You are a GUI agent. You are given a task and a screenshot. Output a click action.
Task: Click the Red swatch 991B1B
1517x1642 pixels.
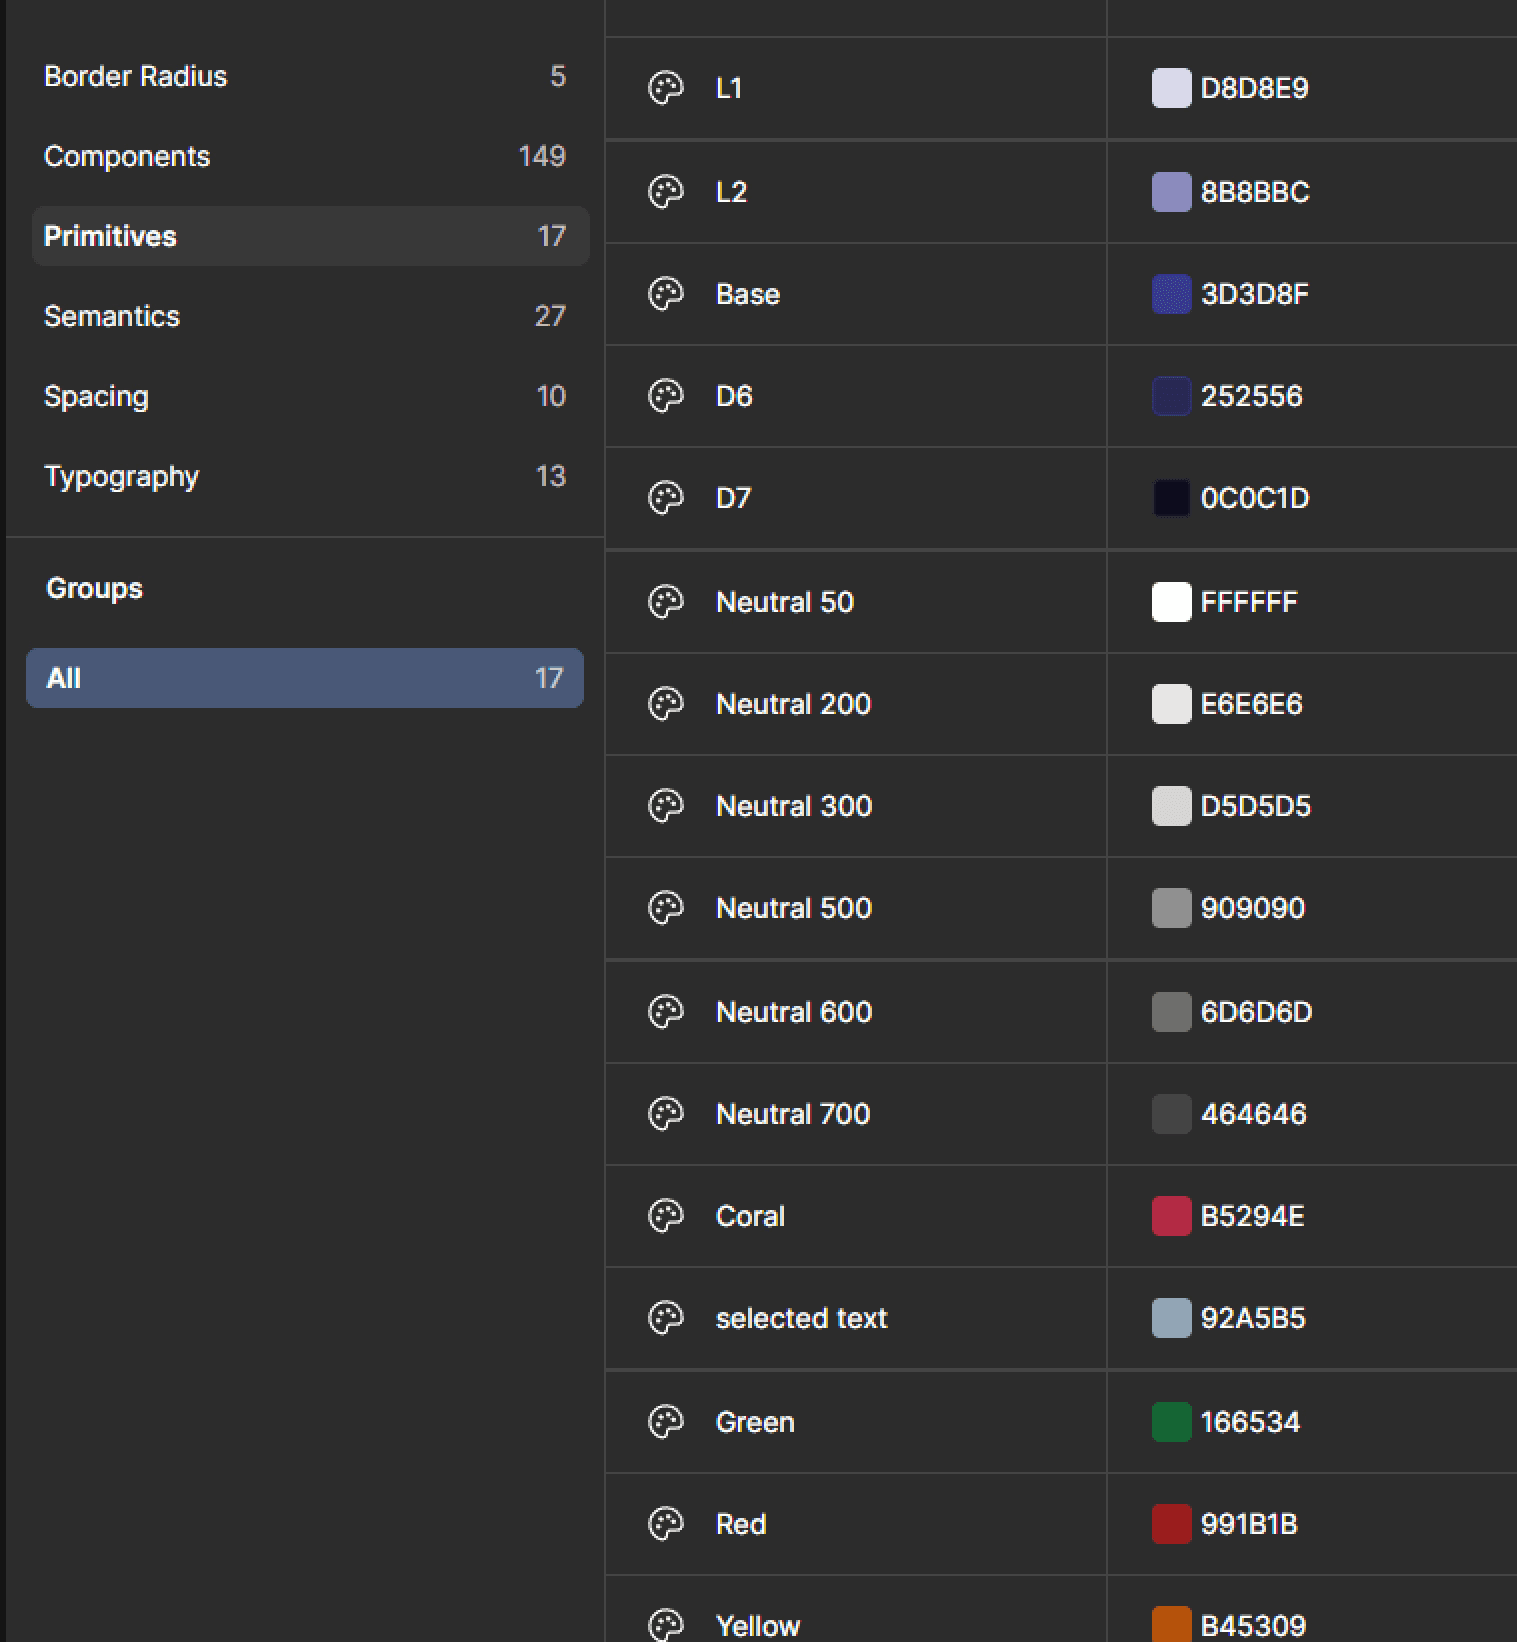(1172, 1524)
